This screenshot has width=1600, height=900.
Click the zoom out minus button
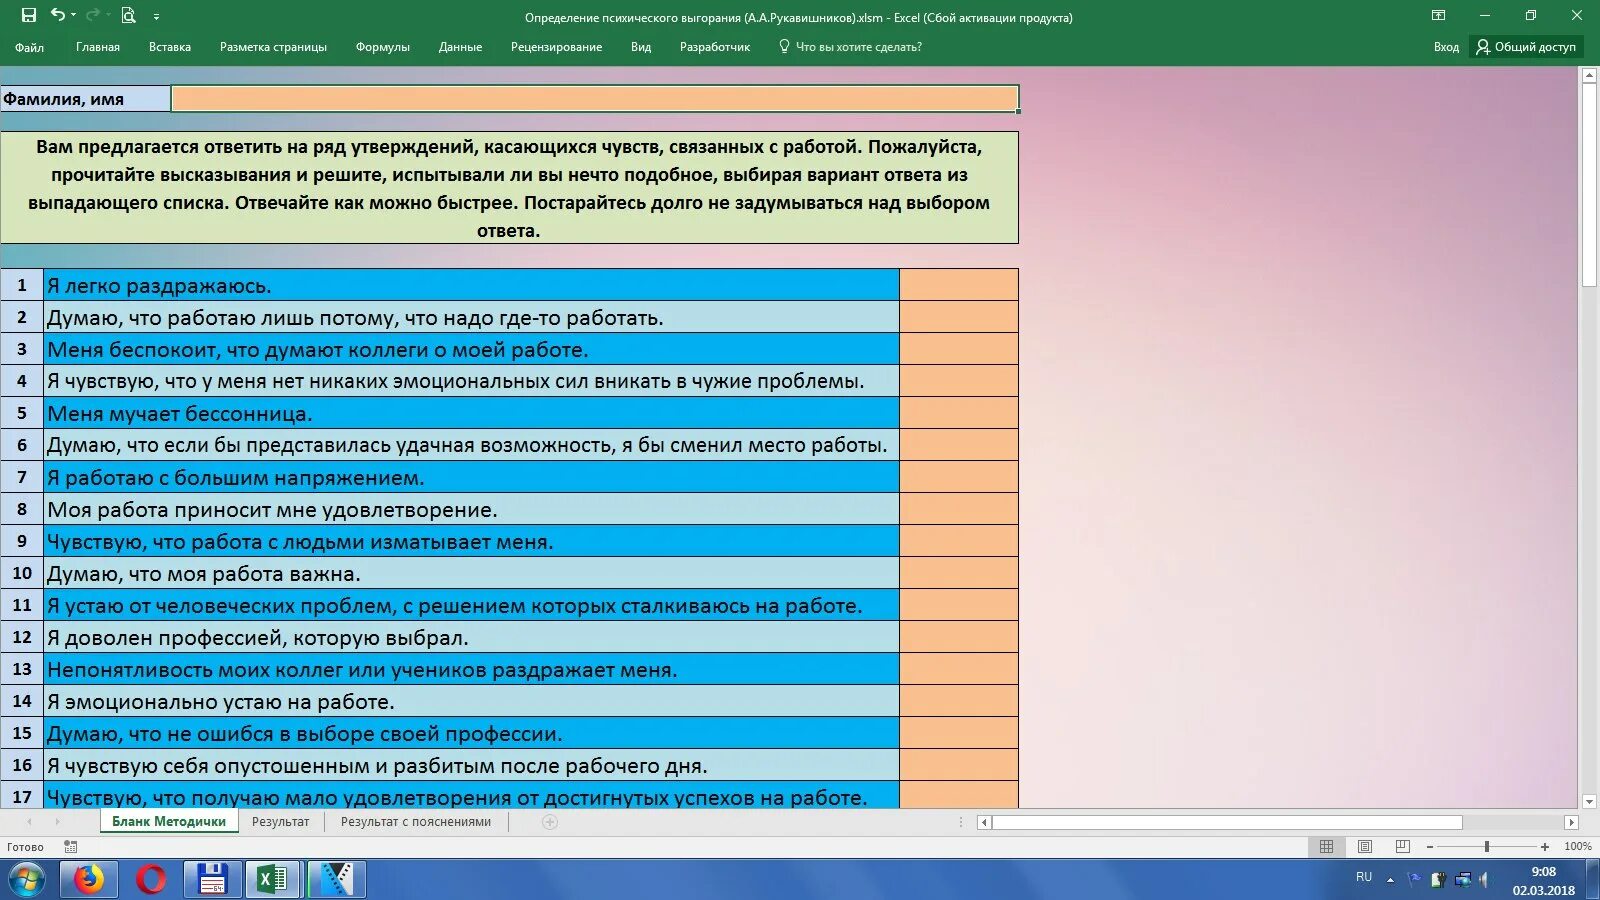click(1430, 847)
